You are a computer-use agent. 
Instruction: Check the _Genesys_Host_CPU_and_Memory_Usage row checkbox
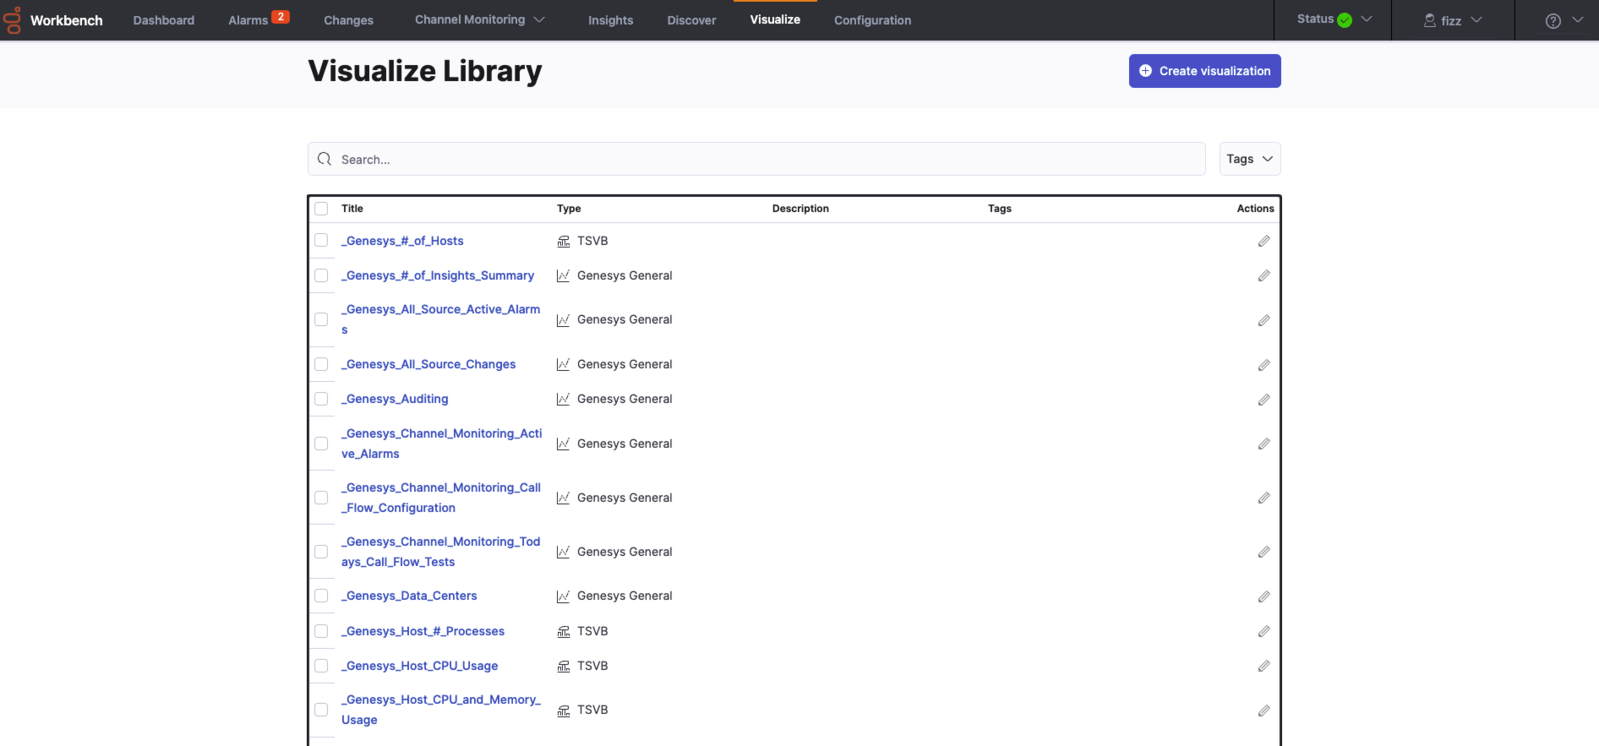pos(321,710)
